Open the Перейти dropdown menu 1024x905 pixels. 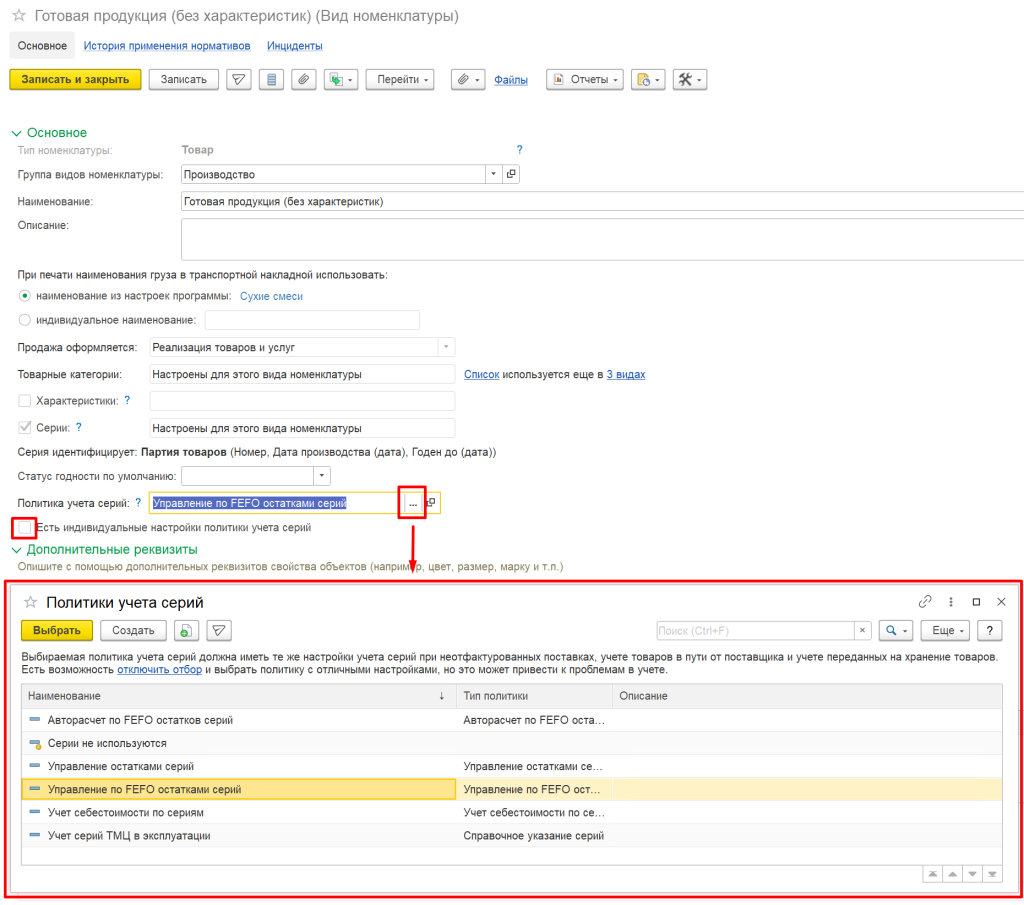400,80
